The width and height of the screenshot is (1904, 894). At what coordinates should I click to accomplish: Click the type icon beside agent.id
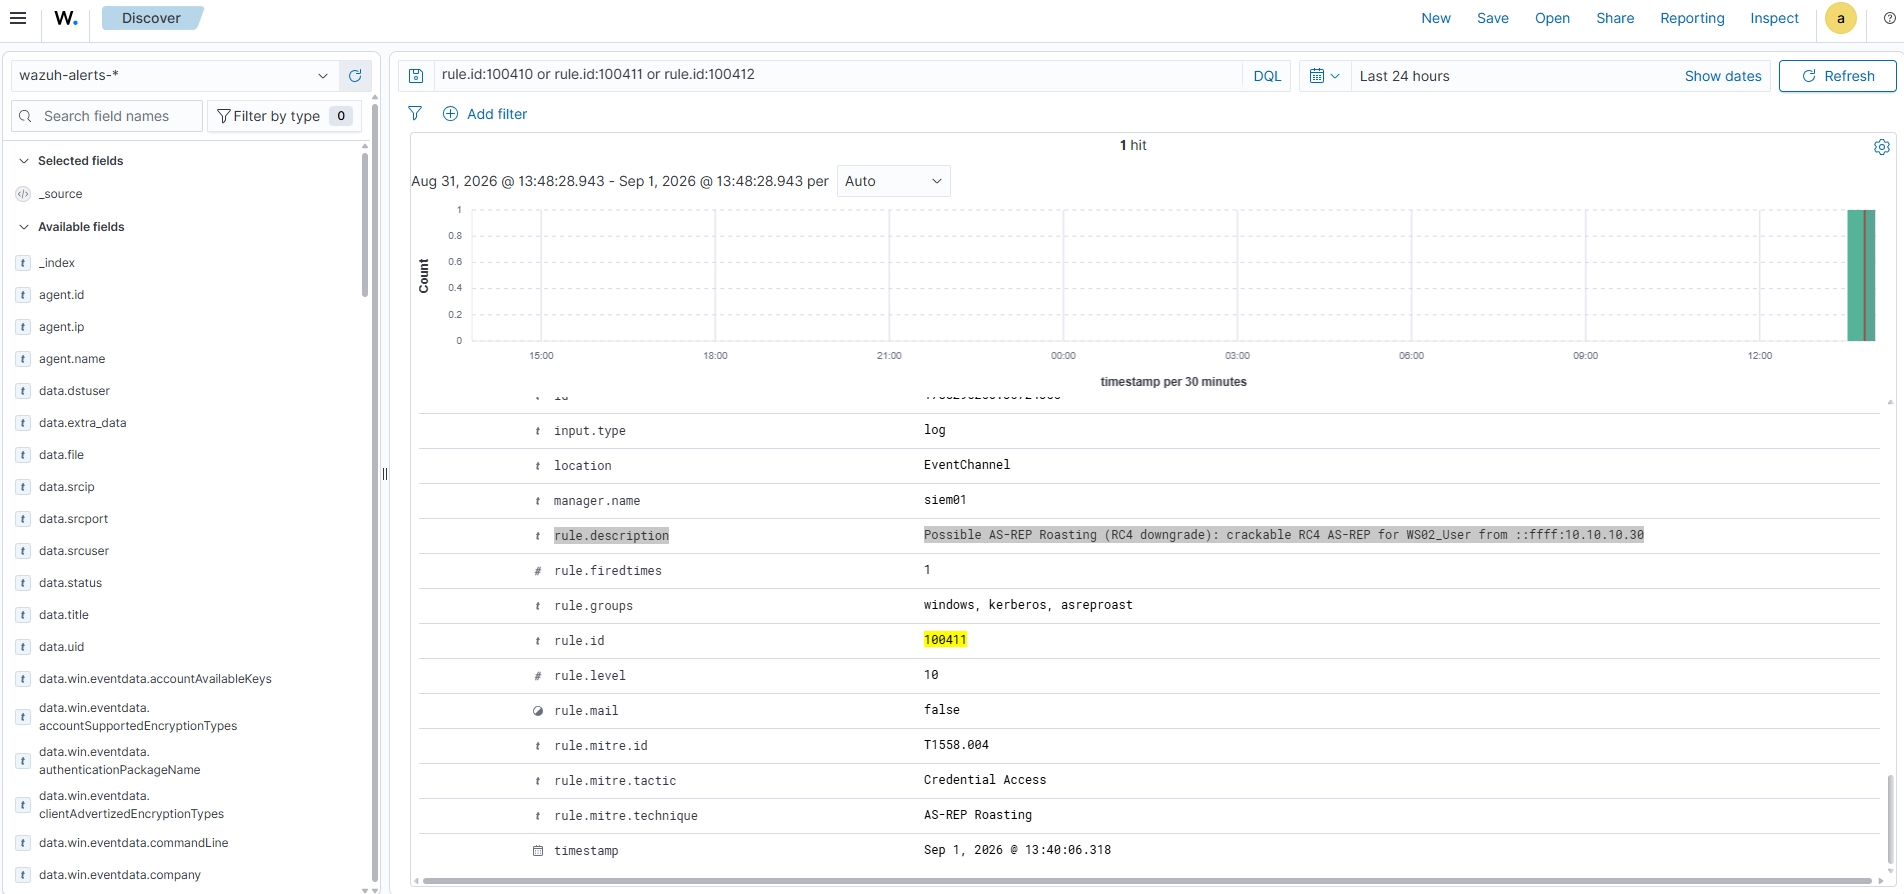tap(23, 295)
